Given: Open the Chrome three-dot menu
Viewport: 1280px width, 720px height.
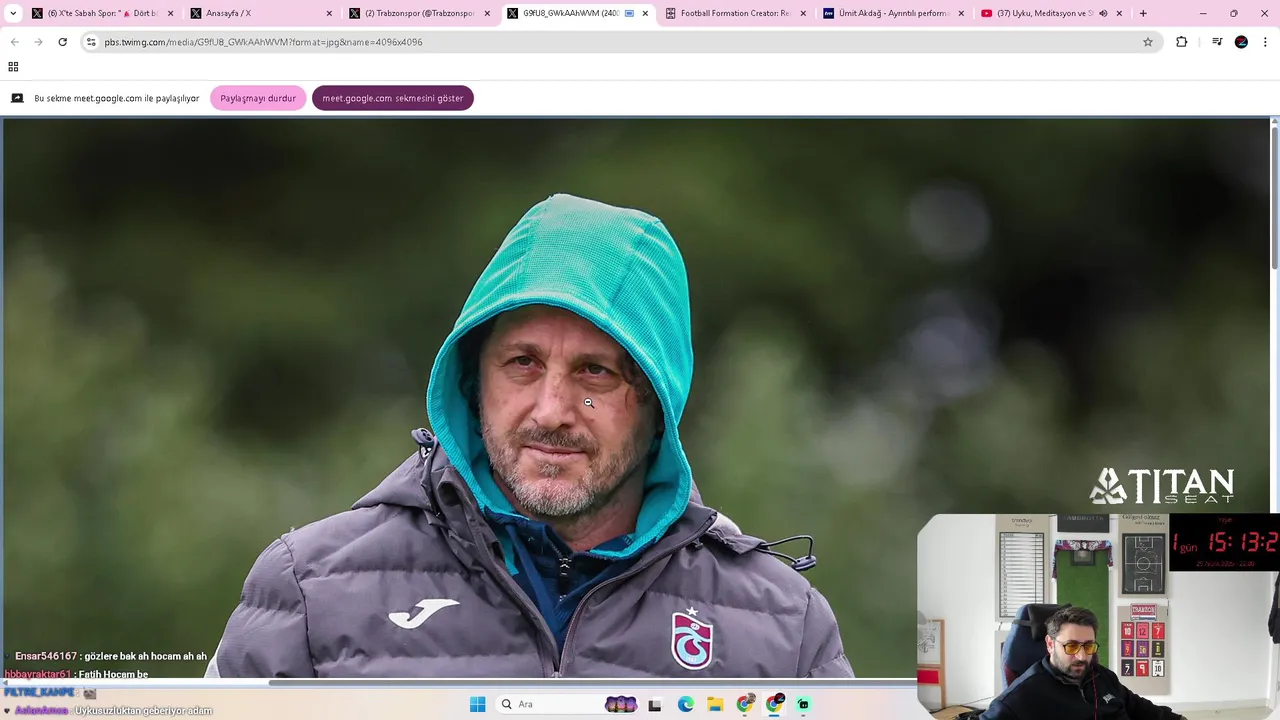Looking at the screenshot, I should (x=1266, y=42).
